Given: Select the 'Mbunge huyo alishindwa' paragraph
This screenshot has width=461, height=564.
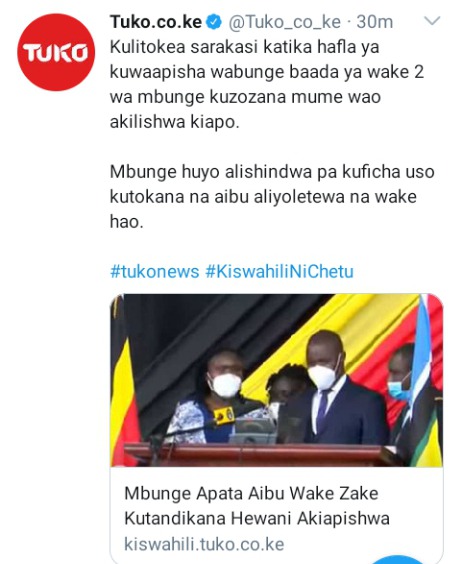Looking at the screenshot, I should click(x=272, y=197).
